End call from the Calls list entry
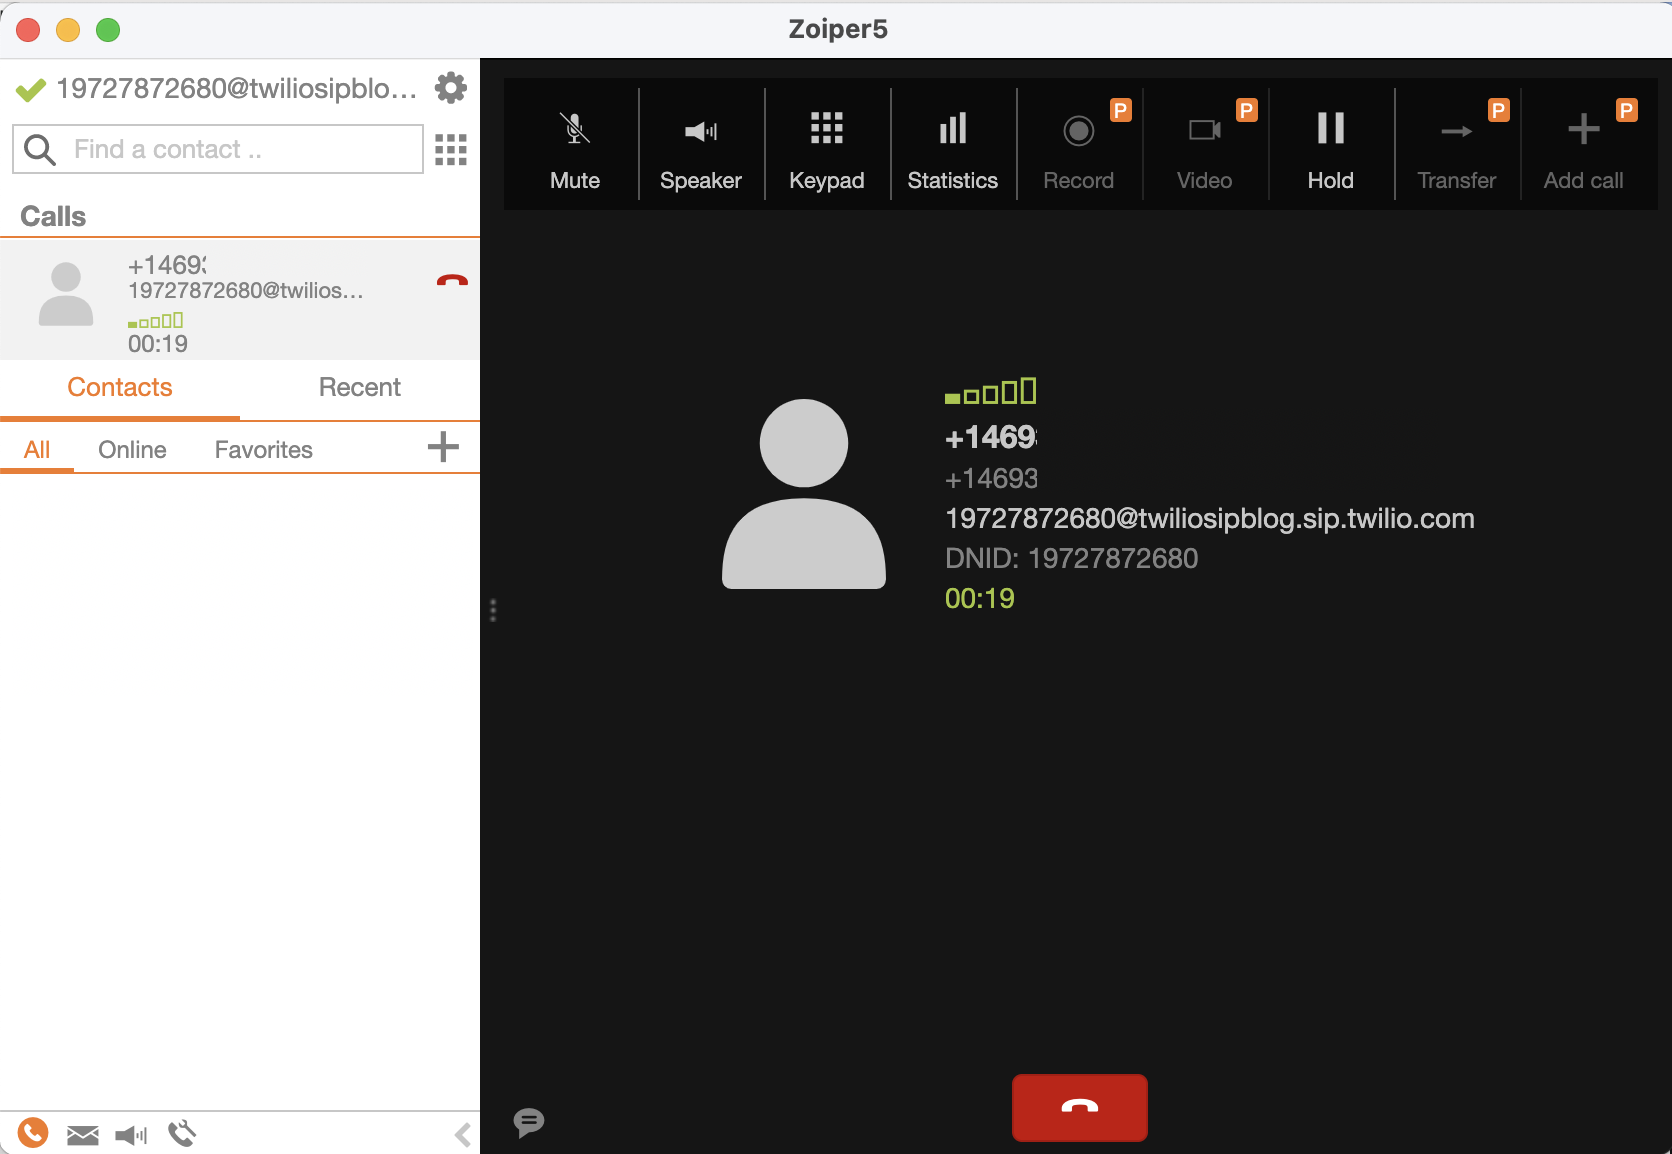The image size is (1672, 1154). pos(452,281)
